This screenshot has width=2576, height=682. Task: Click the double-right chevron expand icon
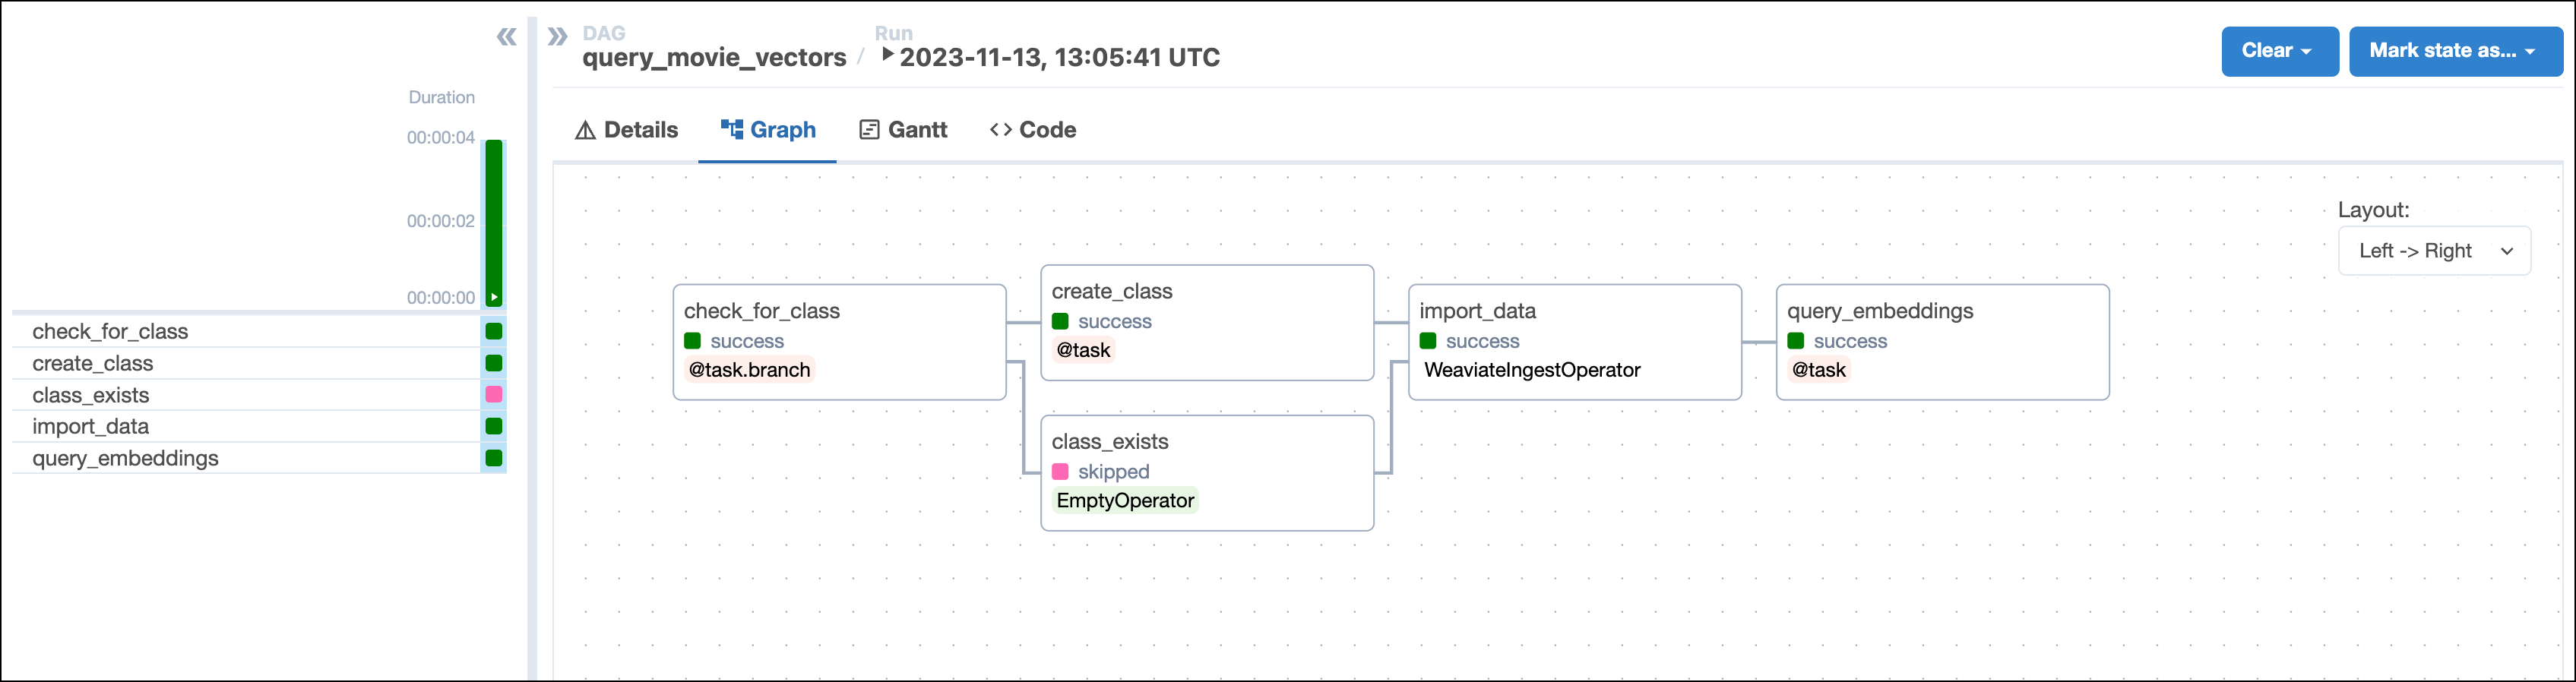(x=557, y=38)
